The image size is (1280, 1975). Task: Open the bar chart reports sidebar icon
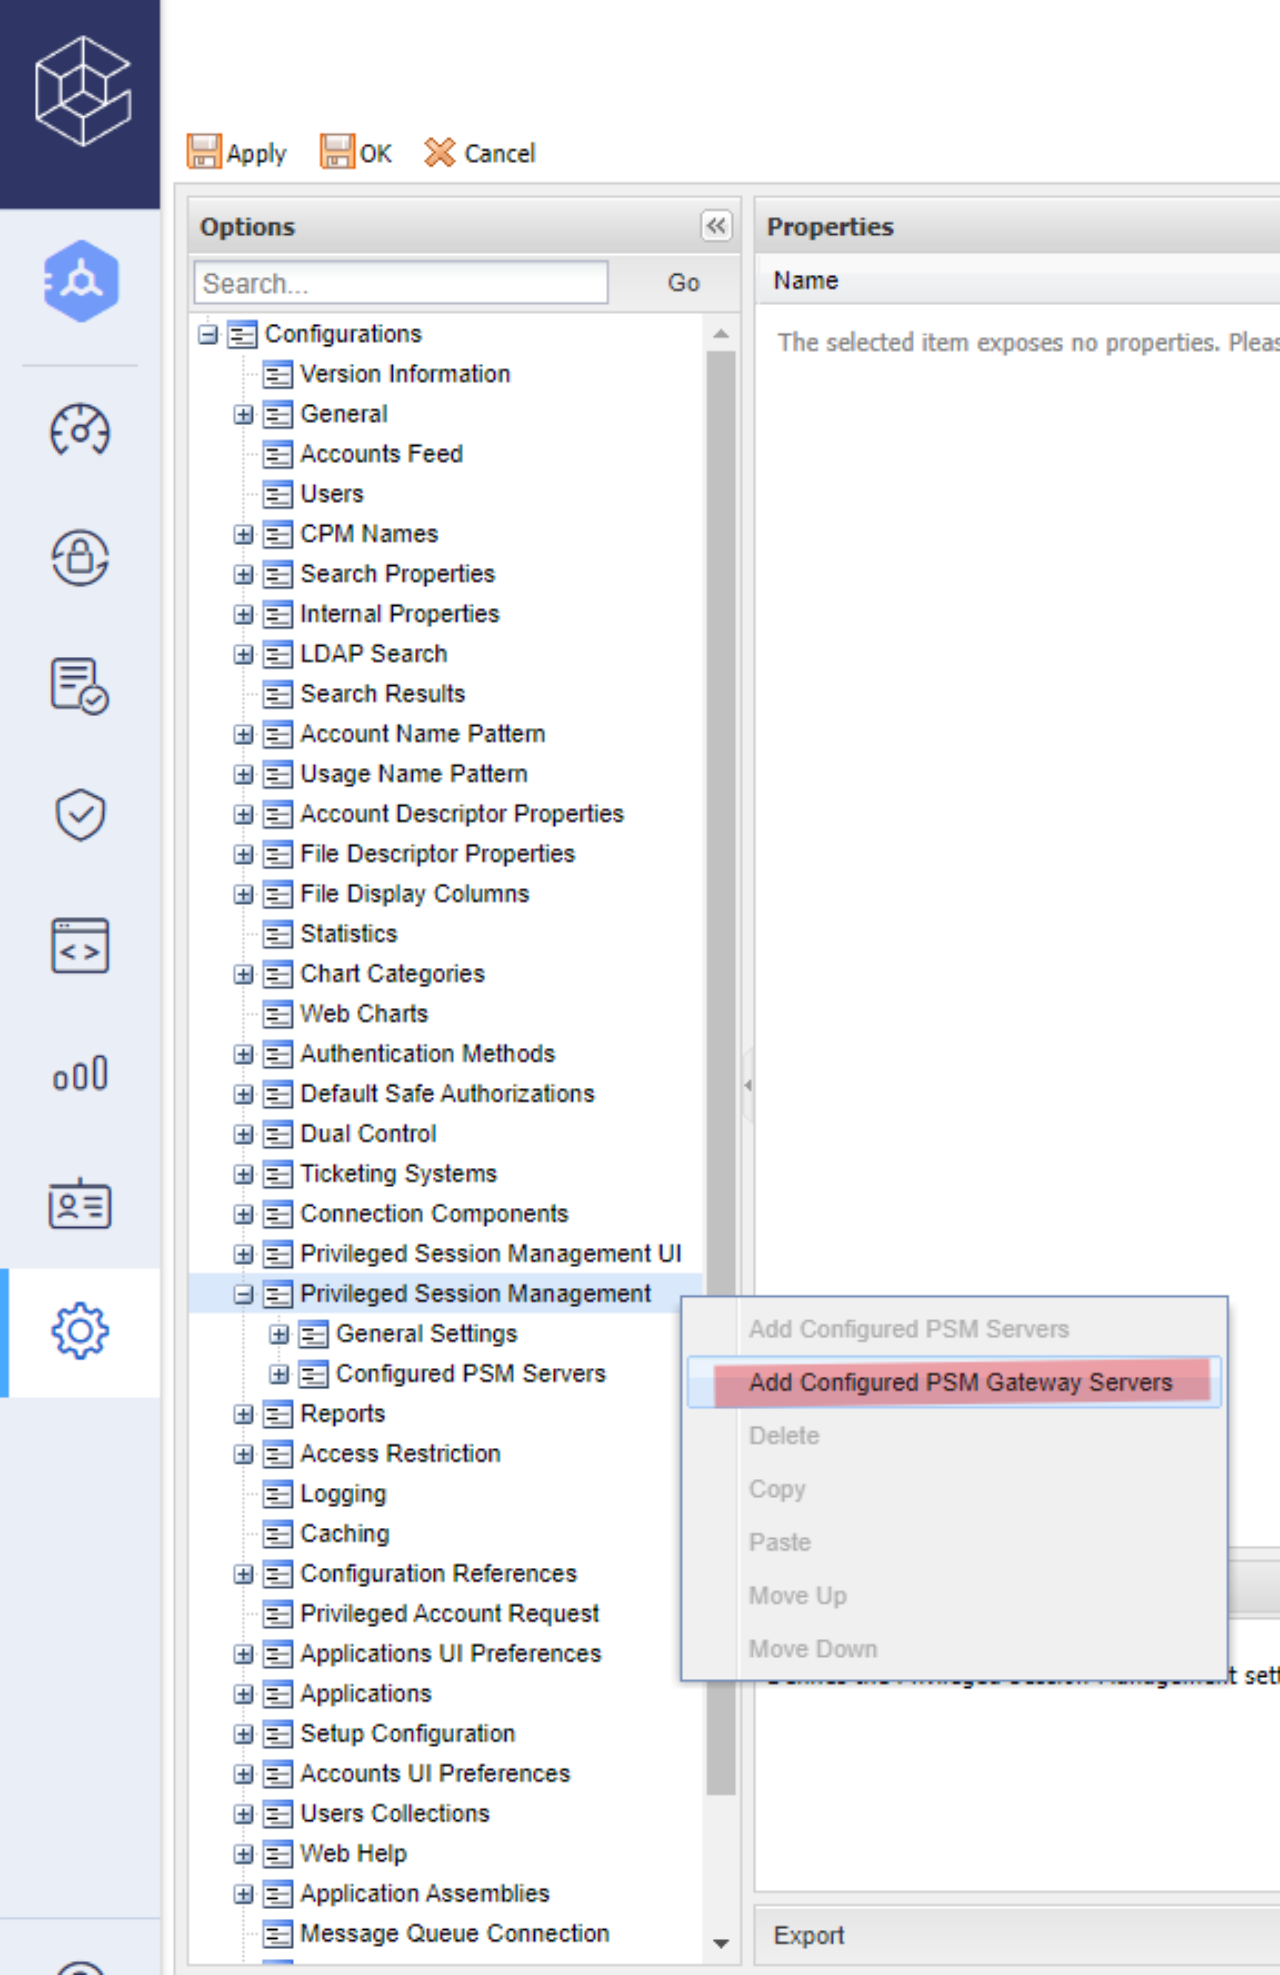[80, 1074]
